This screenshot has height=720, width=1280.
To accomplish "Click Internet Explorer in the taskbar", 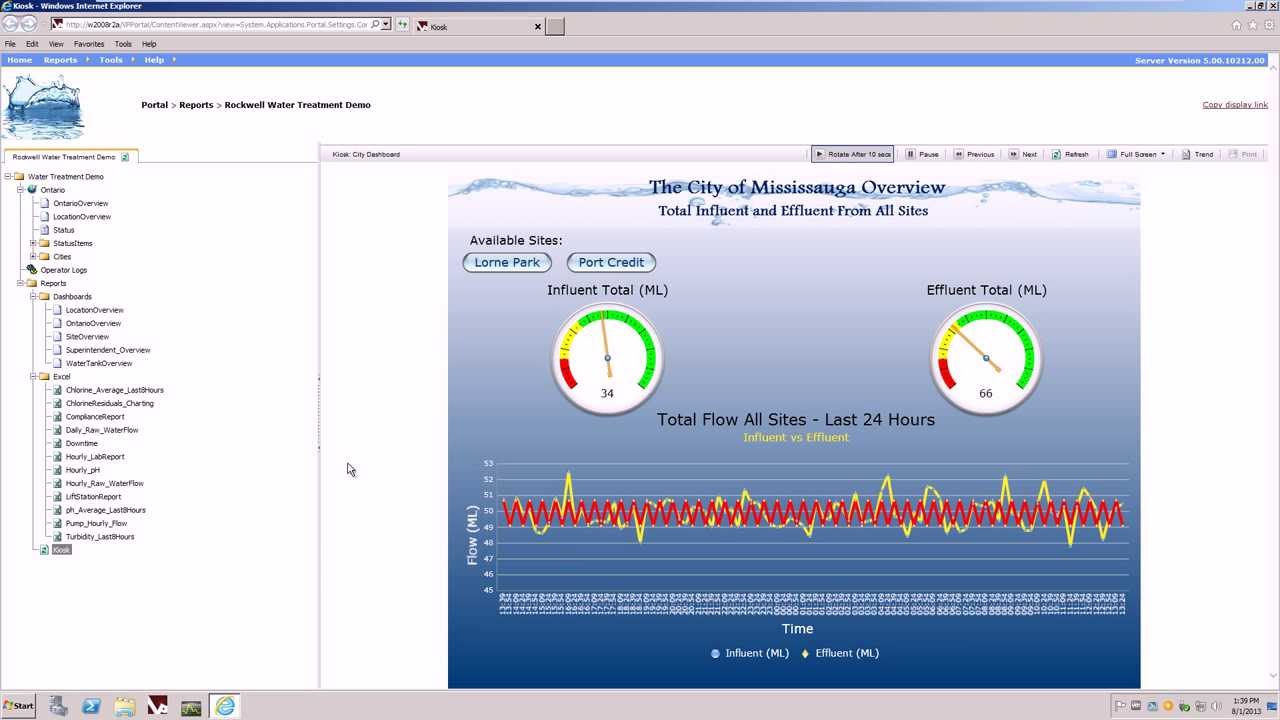I will point(225,706).
